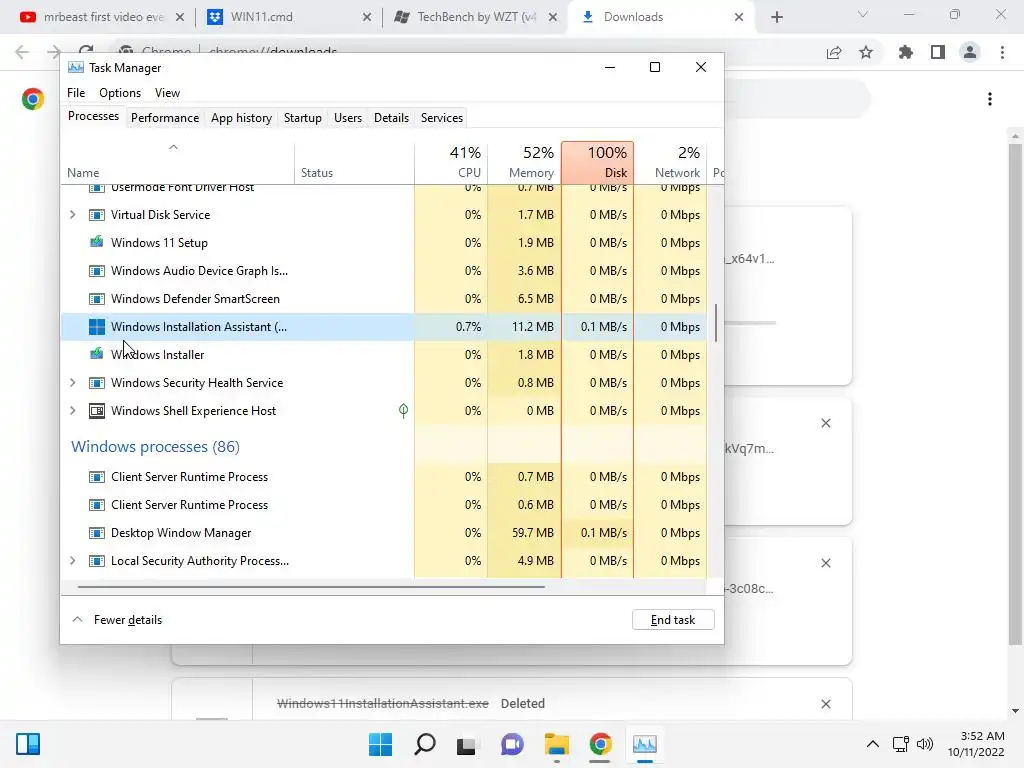This screenshot has width=1024, height=768.
Task: Open the Windows Start menu
Action: click(380, 744)
